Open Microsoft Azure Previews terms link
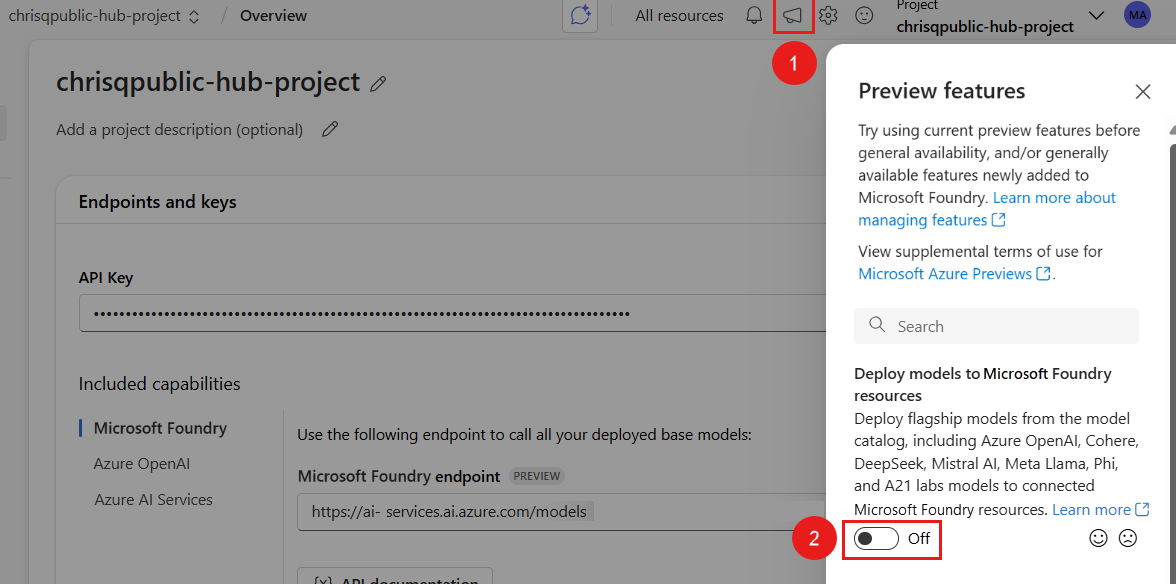1176x584 pixels. click(954, 274)
